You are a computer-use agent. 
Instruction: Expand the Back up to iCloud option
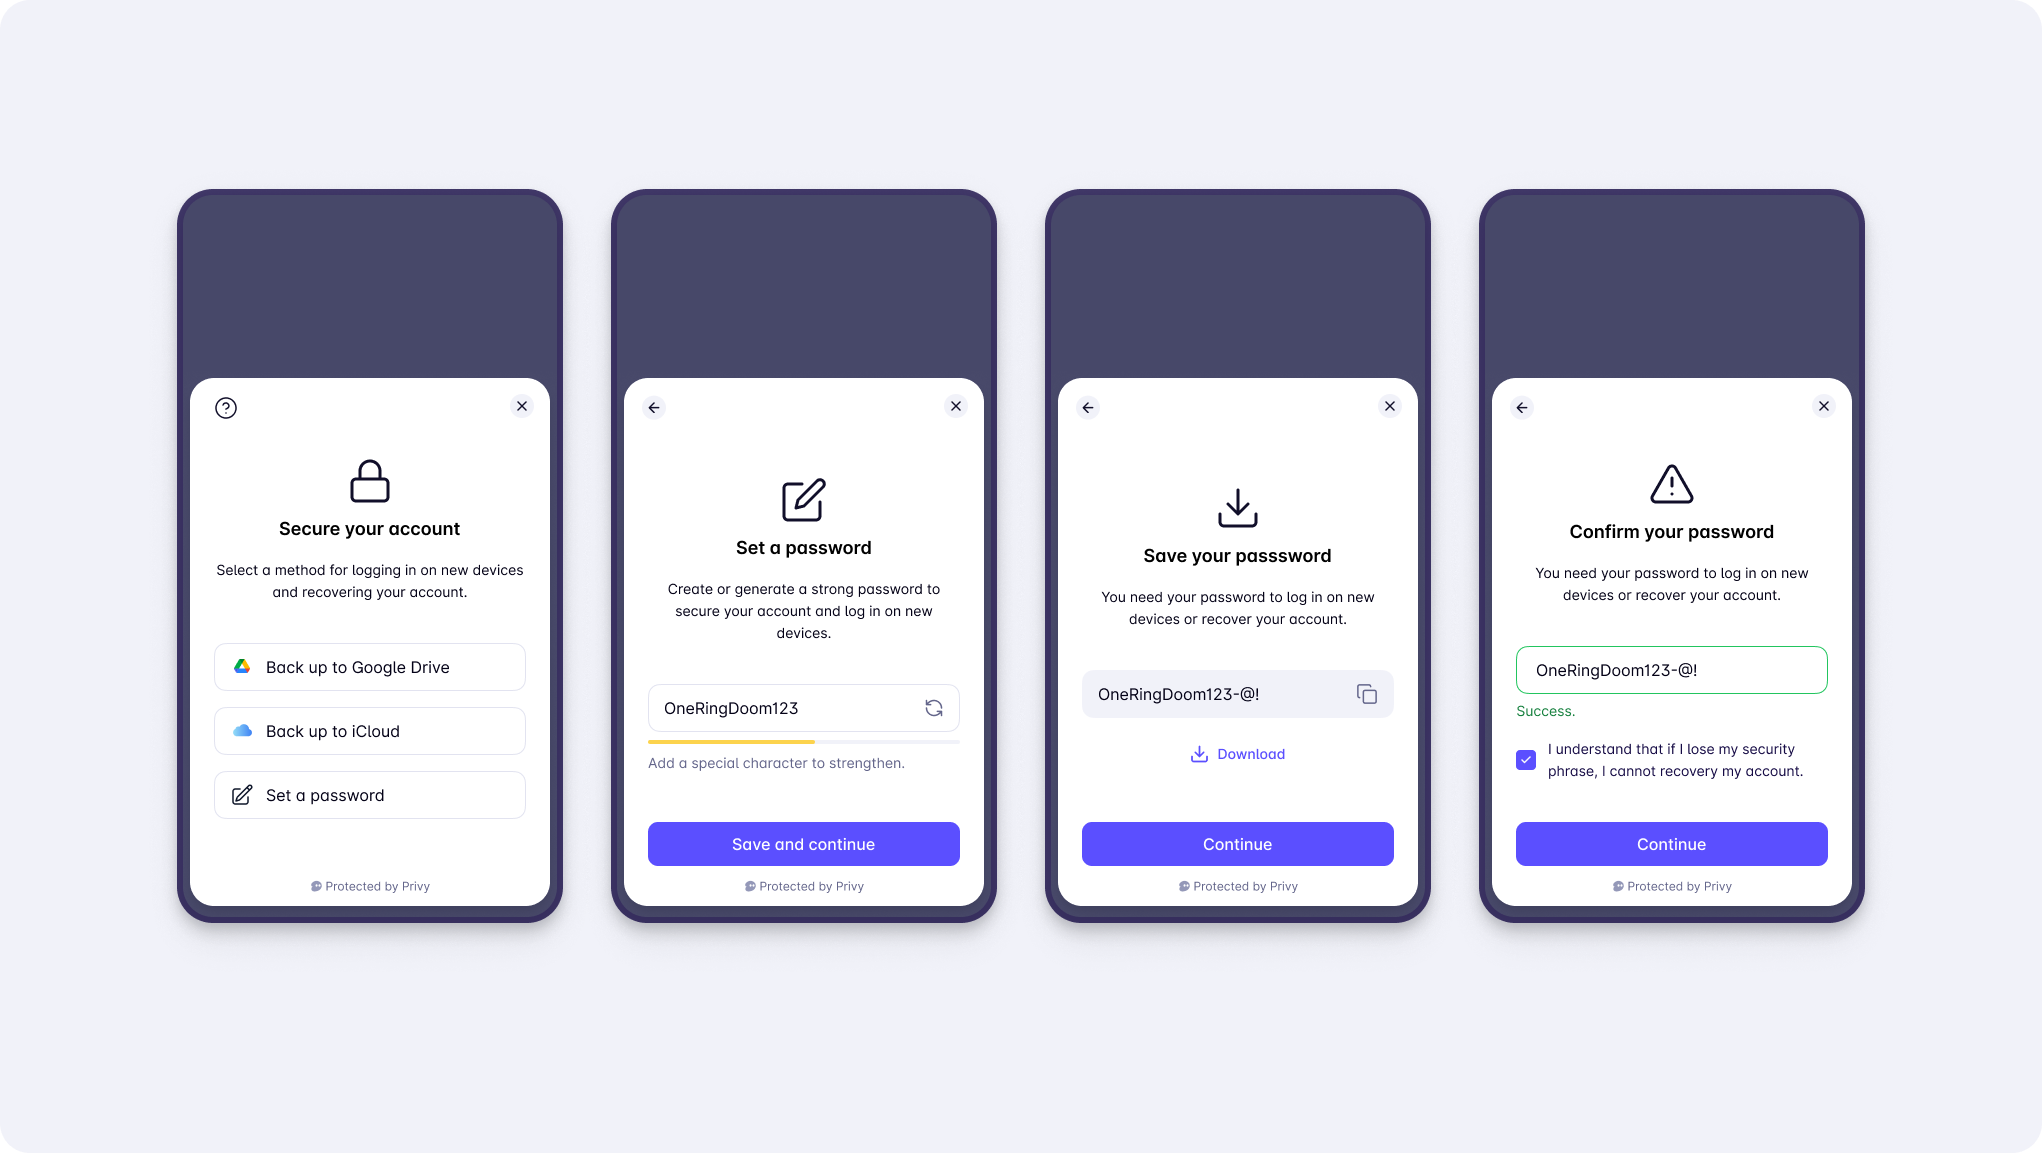[x=370, y=731]
